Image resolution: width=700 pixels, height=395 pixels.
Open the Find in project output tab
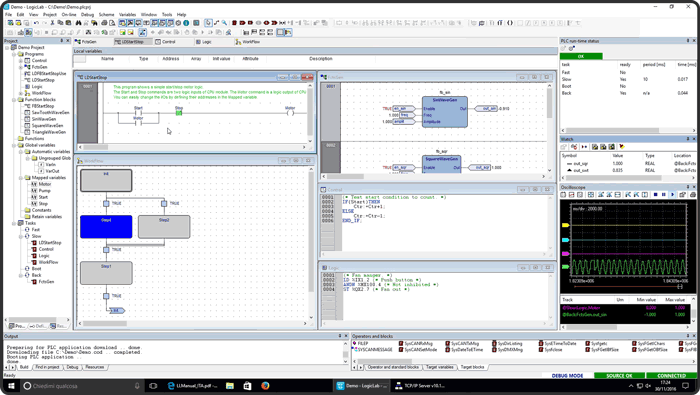click(x=47, y=367)
